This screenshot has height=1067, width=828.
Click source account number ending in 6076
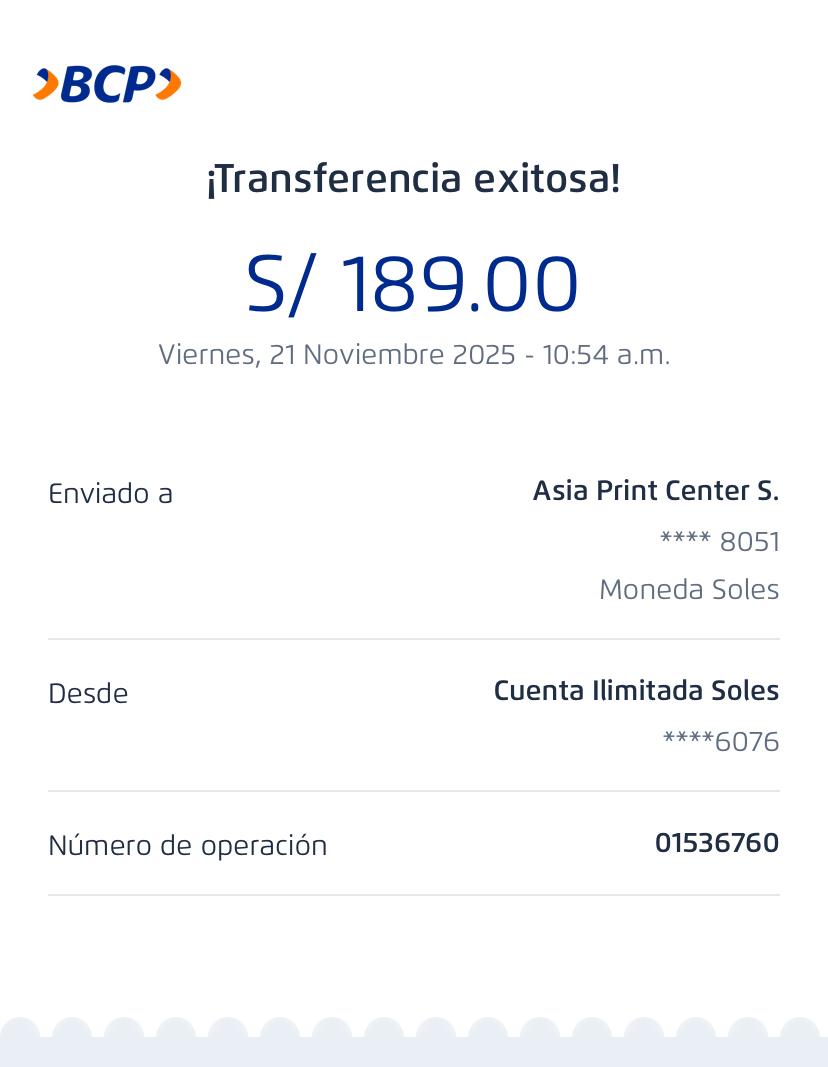pos(720,742)
